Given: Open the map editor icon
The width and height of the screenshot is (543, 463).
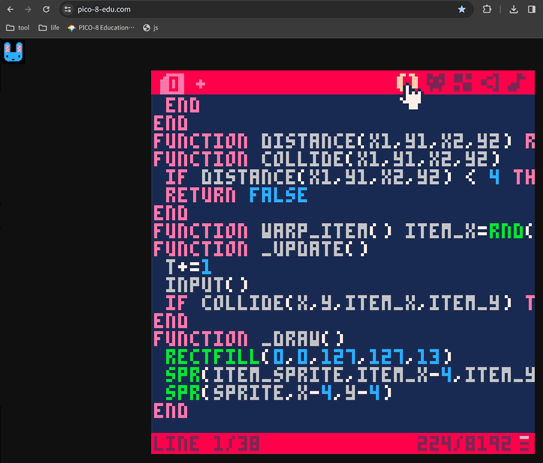Looking at the screenshot, I should point(463,82).
